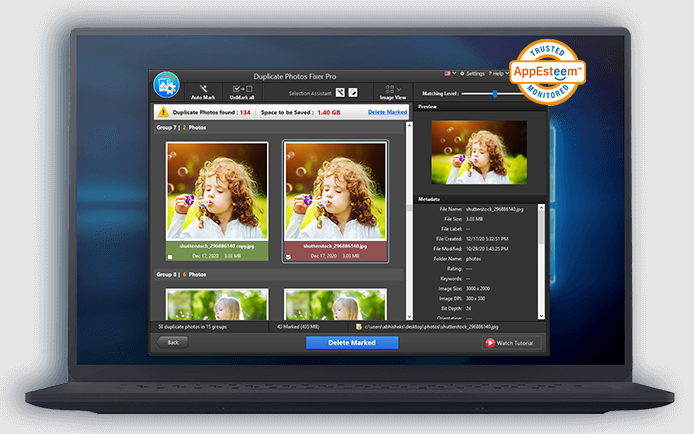The width and height of the screenshot is (694, 434).
Task: Click the File Name value in Metadata
Action: [494, 209]
